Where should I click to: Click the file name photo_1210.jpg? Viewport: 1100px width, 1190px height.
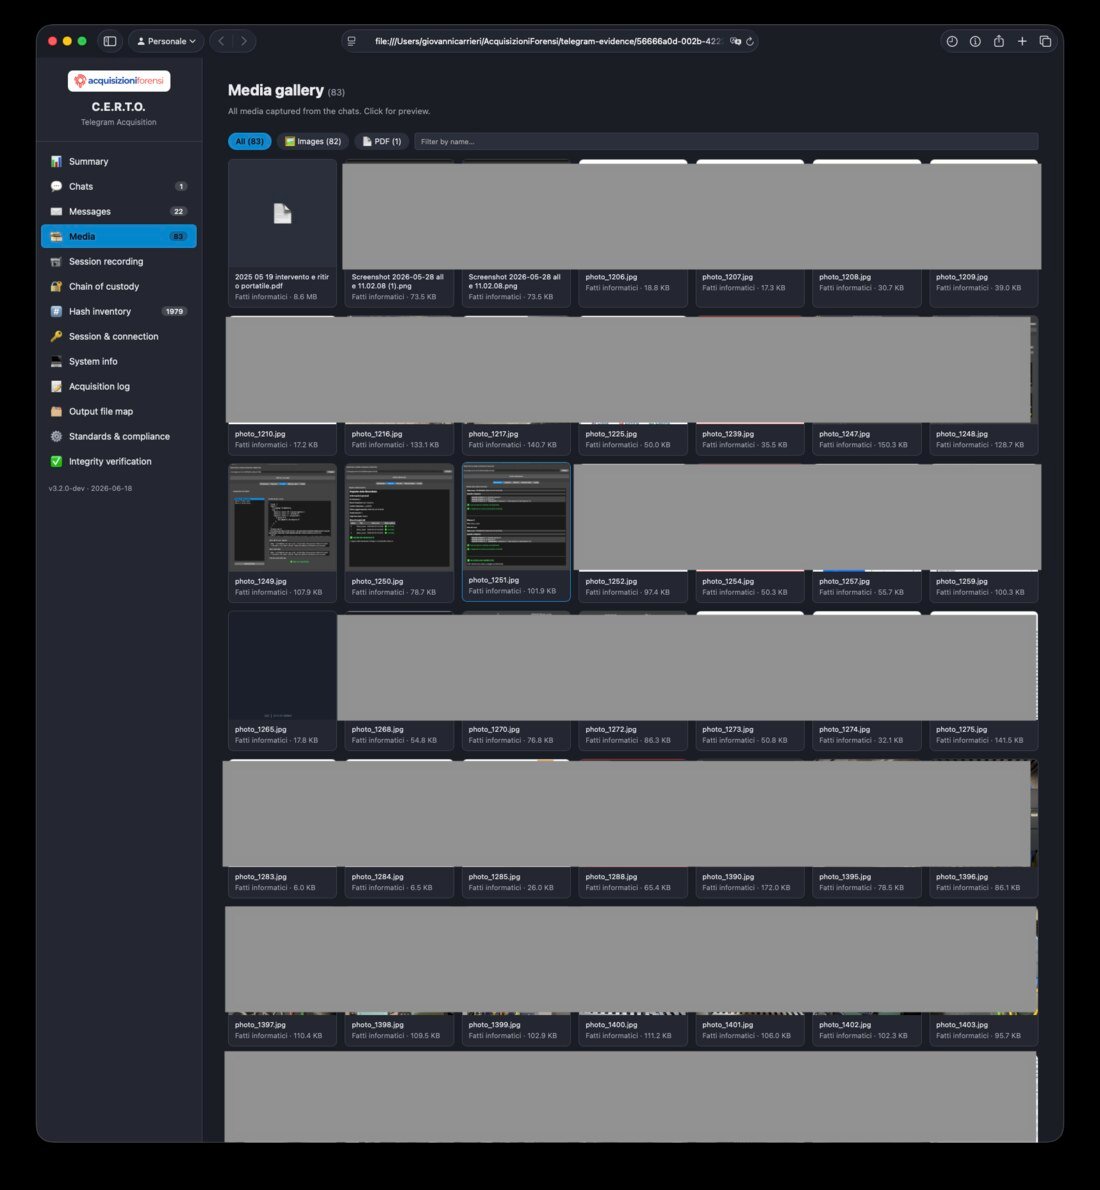(260, 434)
